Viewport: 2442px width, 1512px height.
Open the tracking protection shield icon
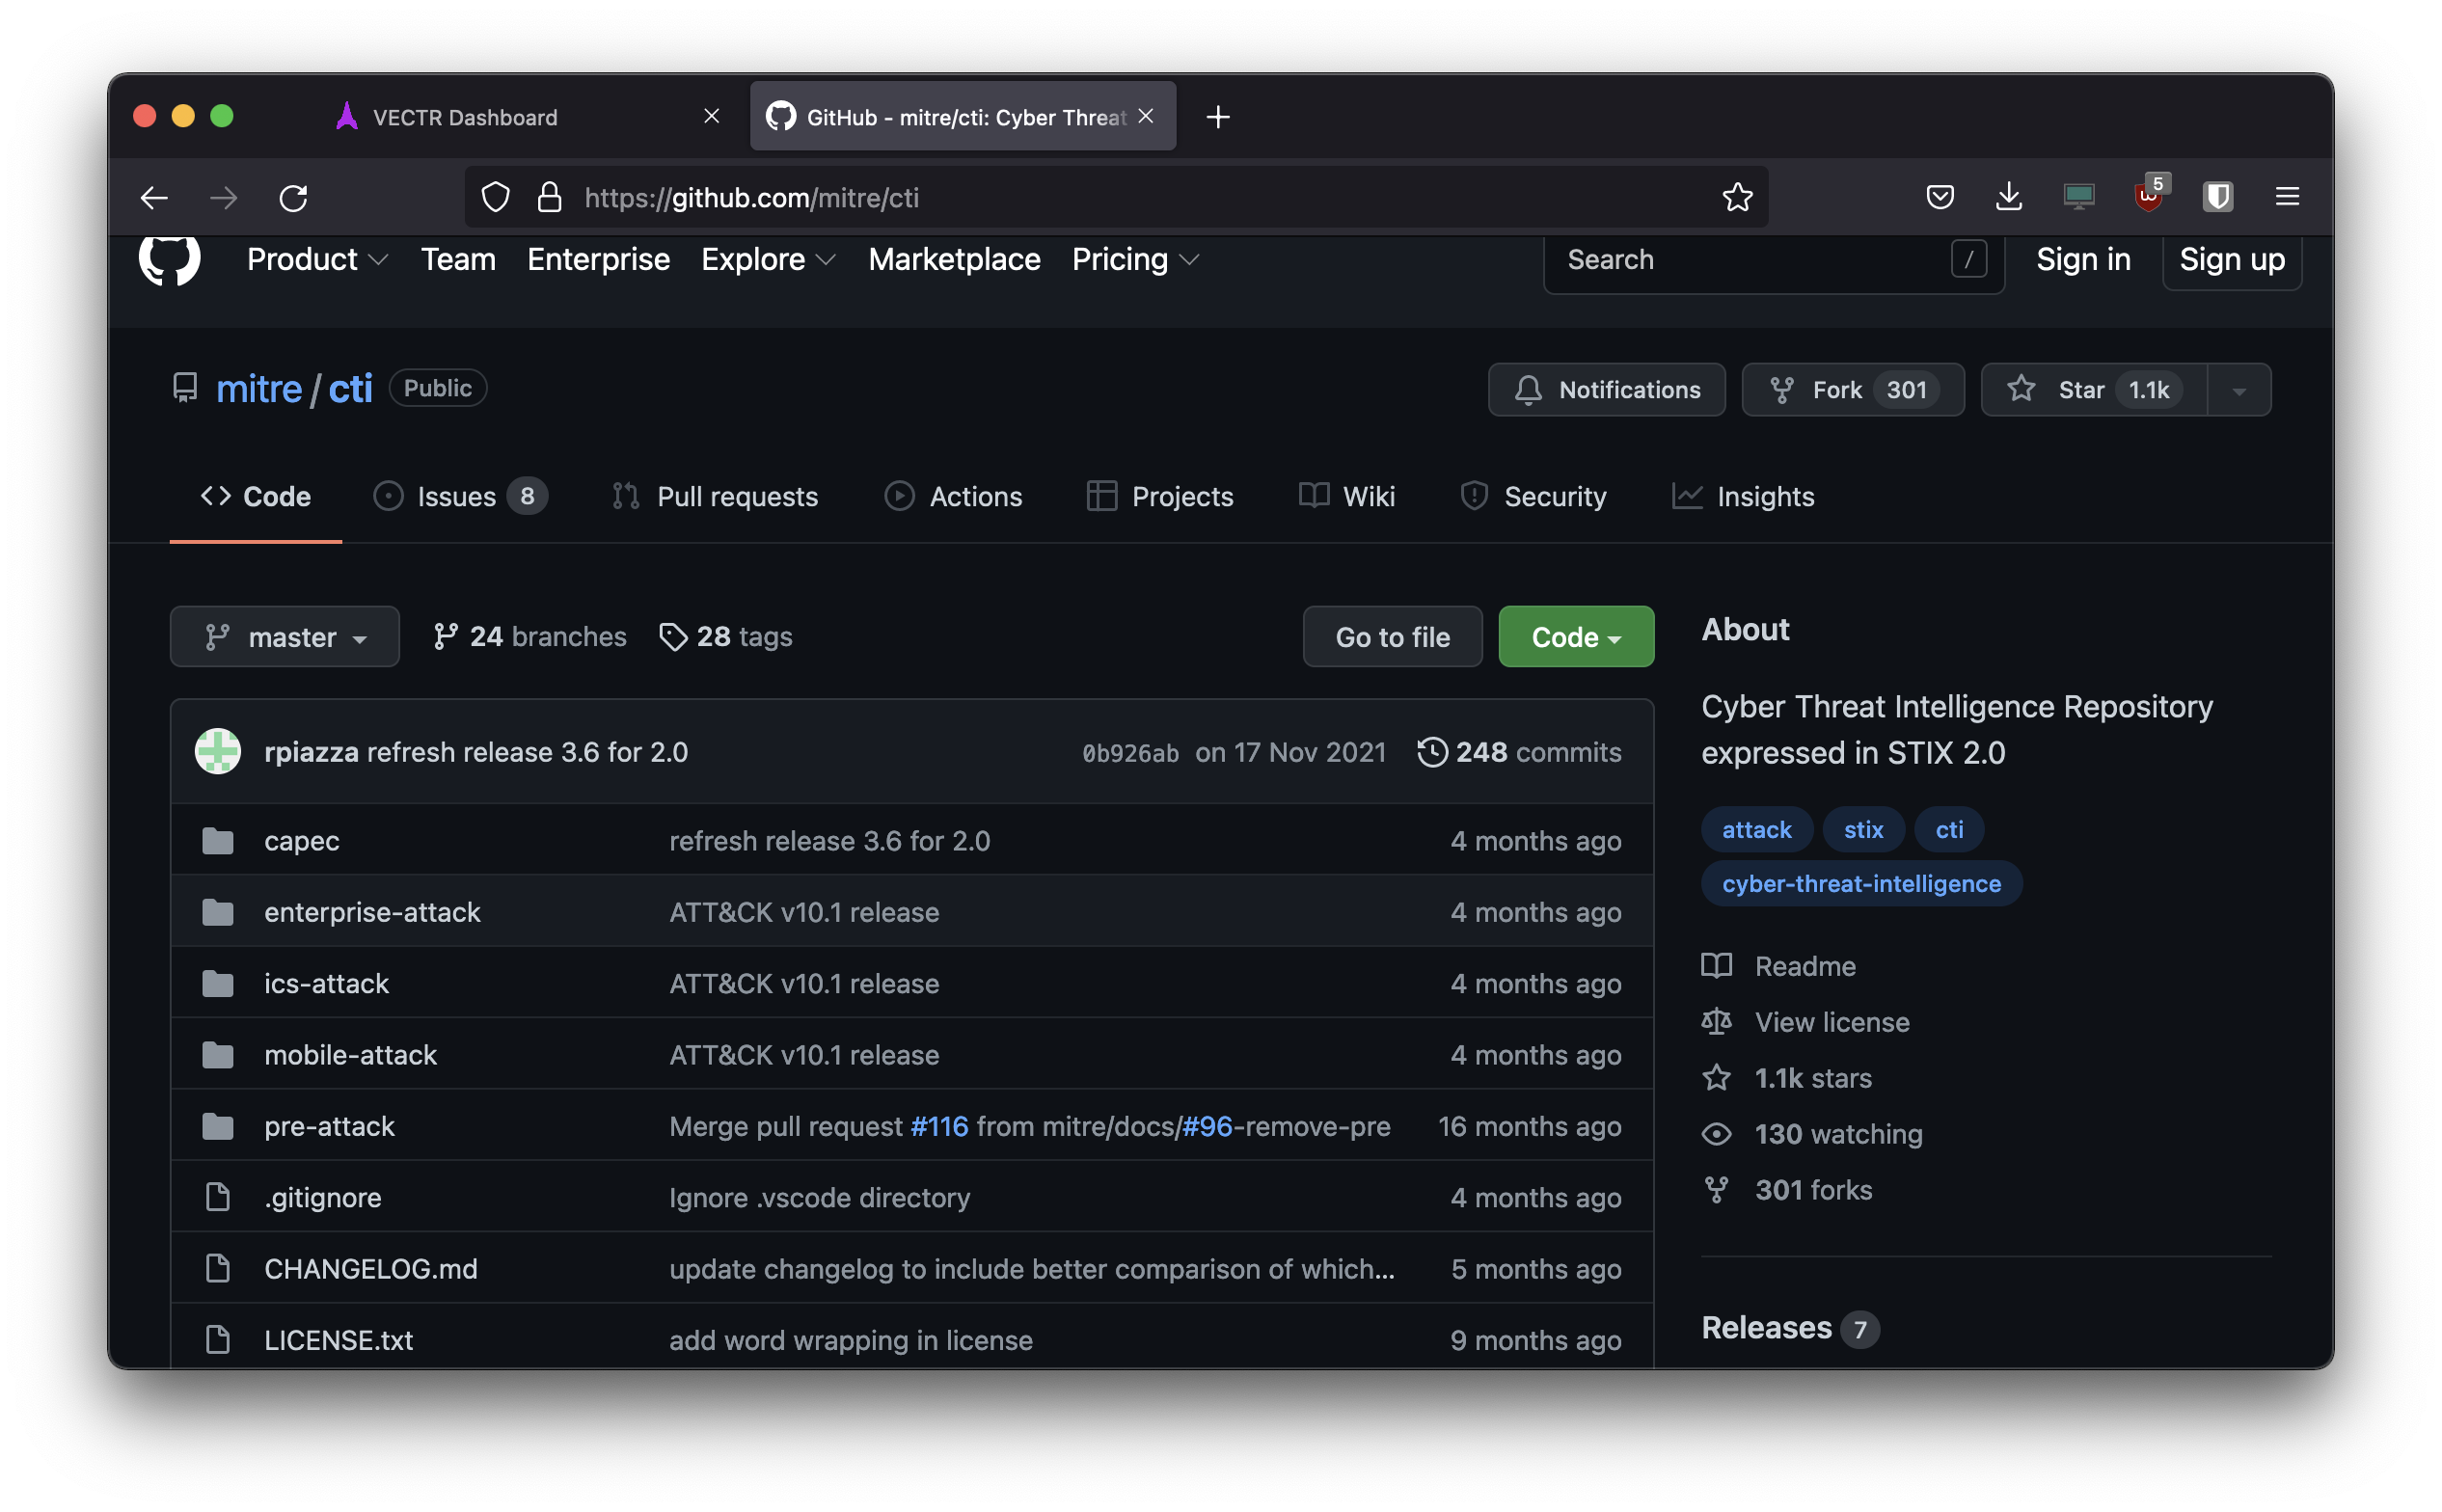click(x=496, y=197)
